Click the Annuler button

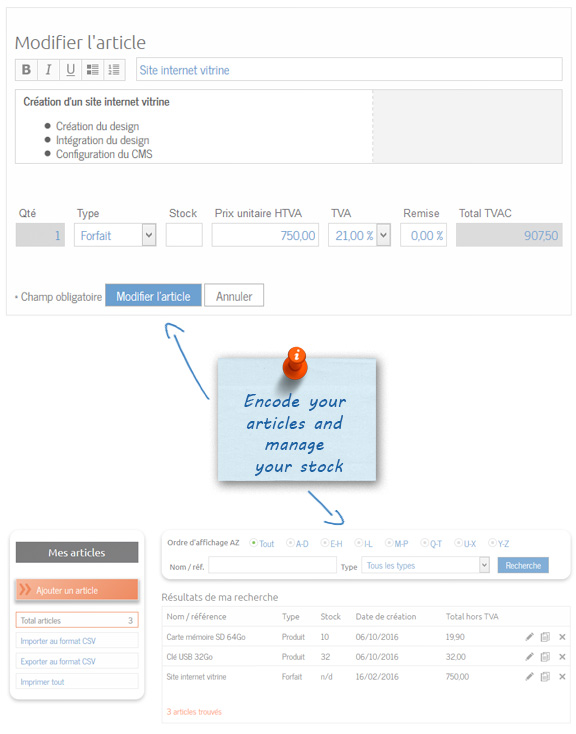pos(234,295)
